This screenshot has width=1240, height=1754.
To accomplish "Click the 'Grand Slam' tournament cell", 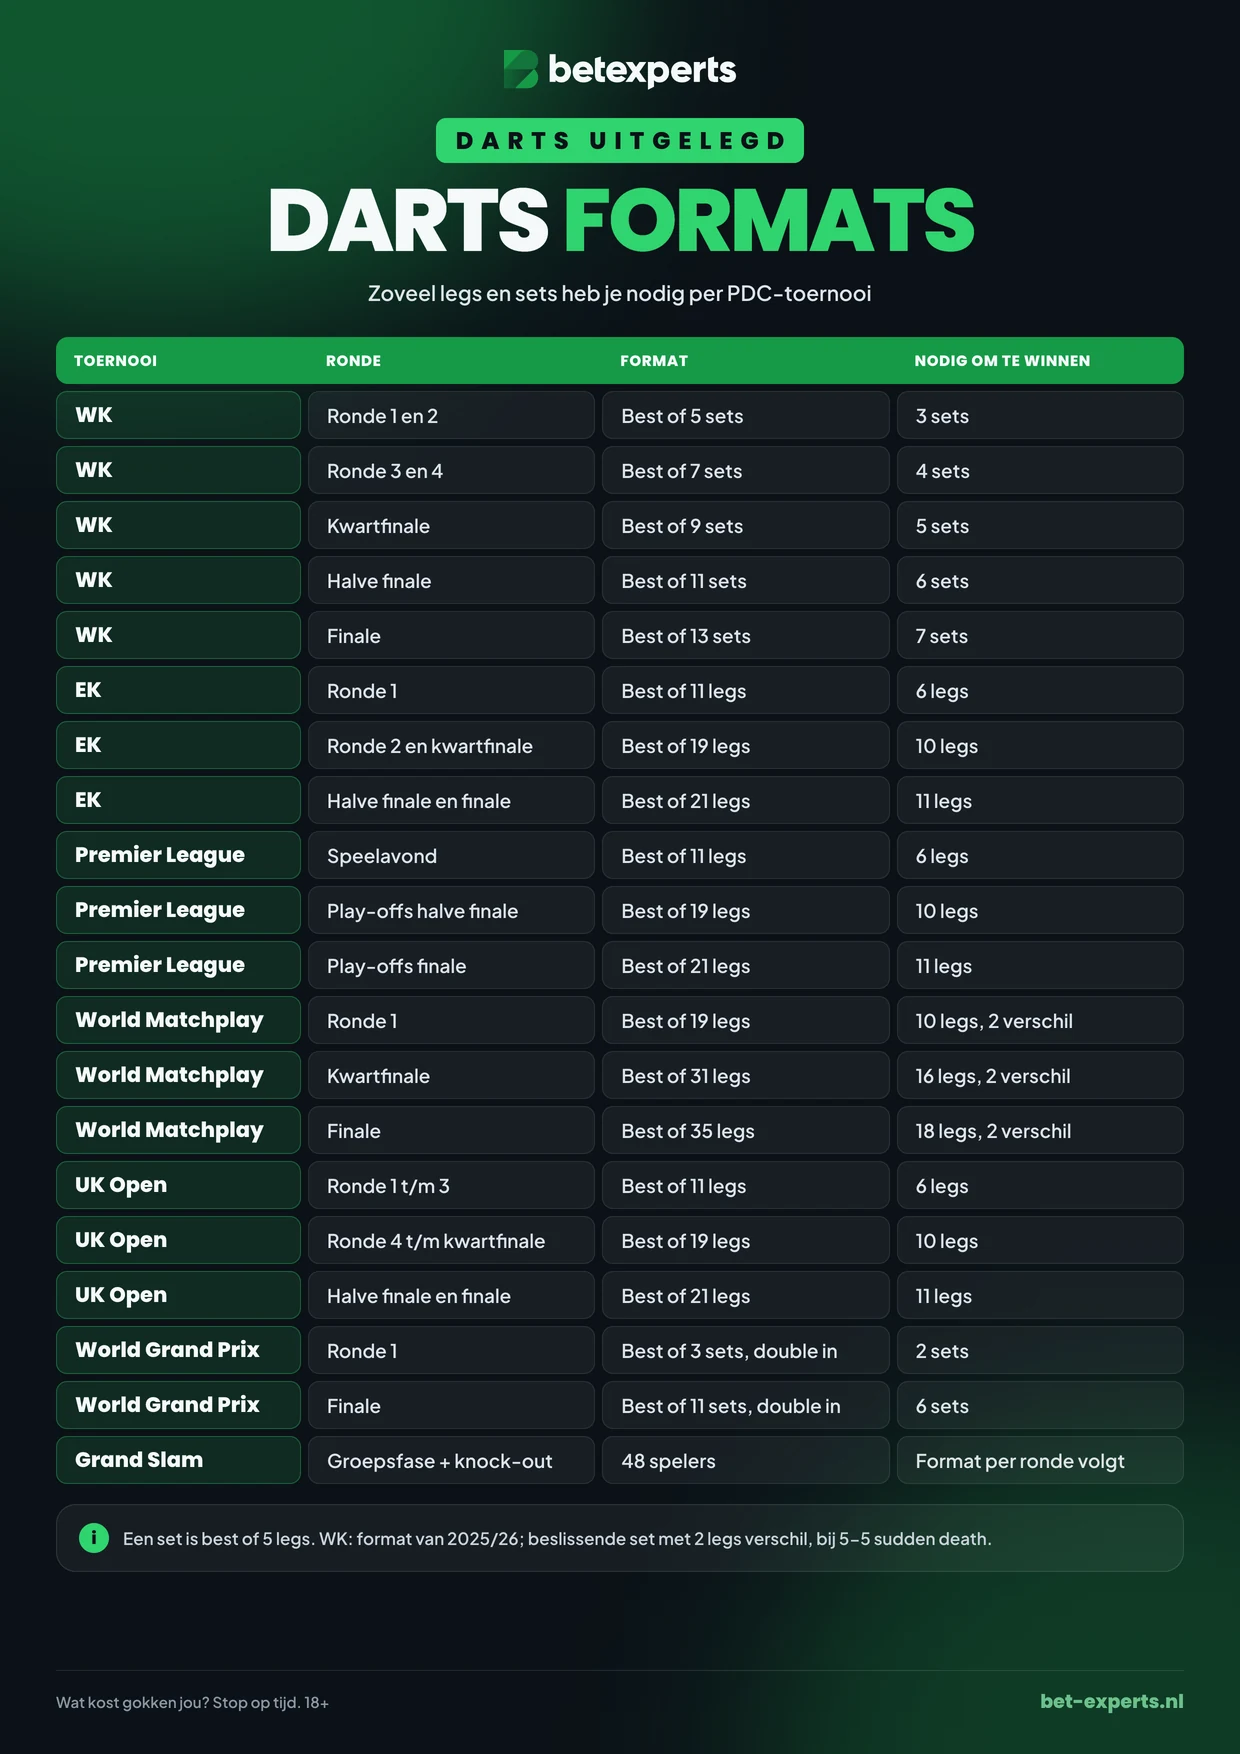I will pos(178,1460).
